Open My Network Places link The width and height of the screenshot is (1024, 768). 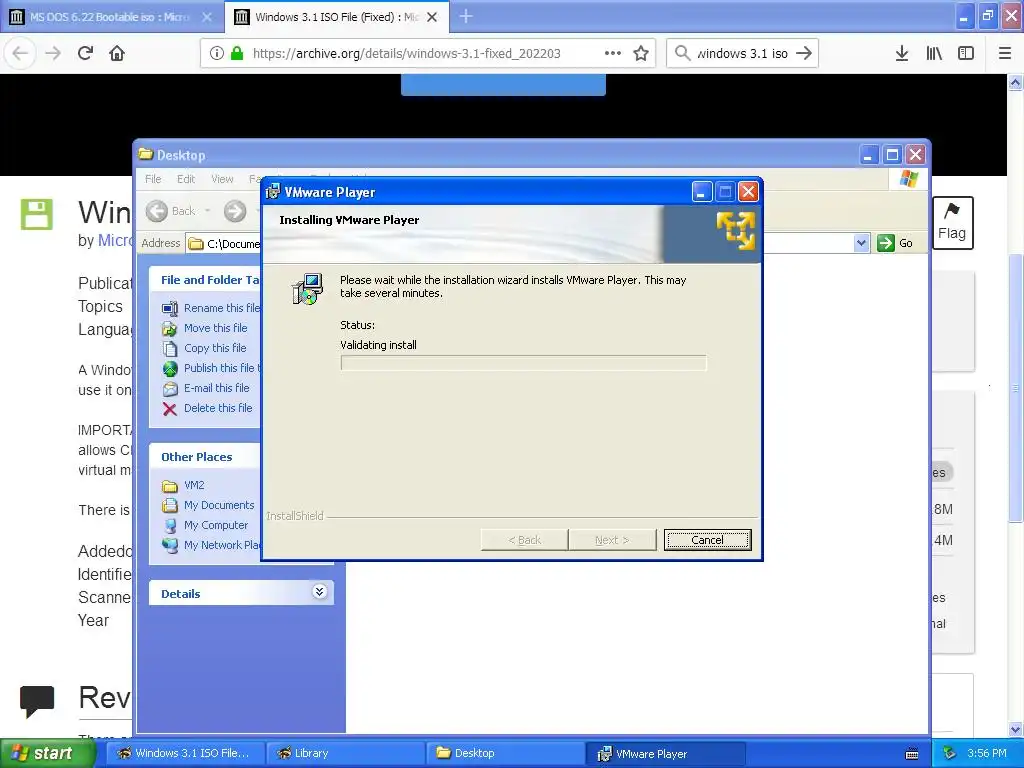click(x=221, y=545)
